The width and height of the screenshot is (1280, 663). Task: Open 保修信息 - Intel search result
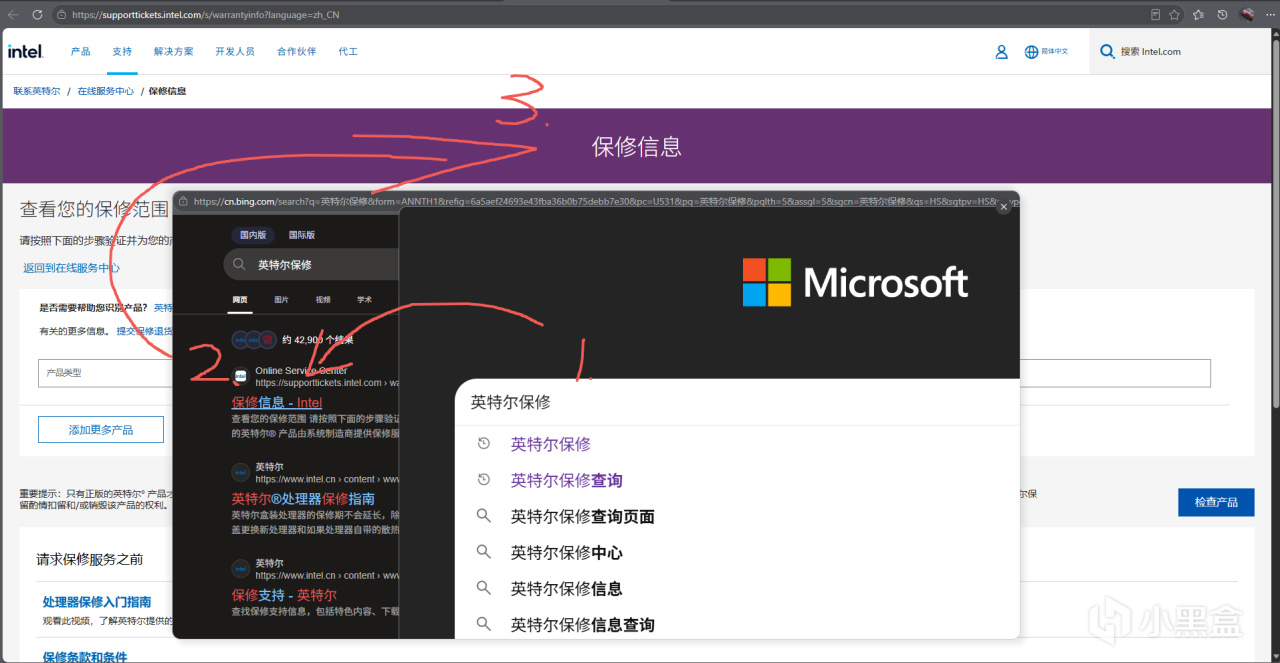(x=277, y=402)
